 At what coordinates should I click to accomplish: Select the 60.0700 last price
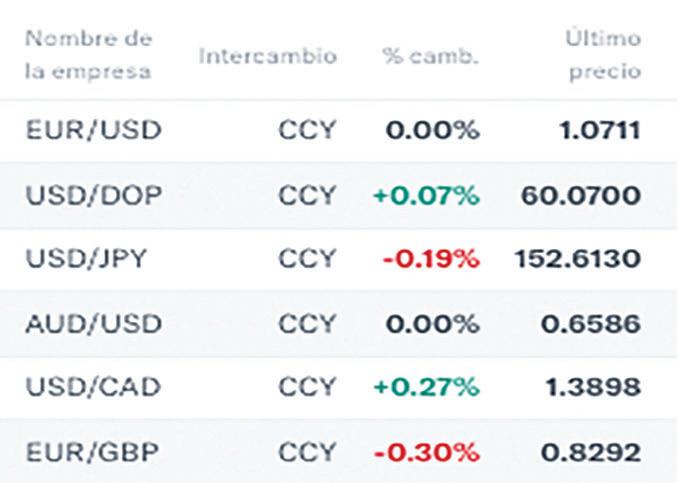tap(581, 195)
